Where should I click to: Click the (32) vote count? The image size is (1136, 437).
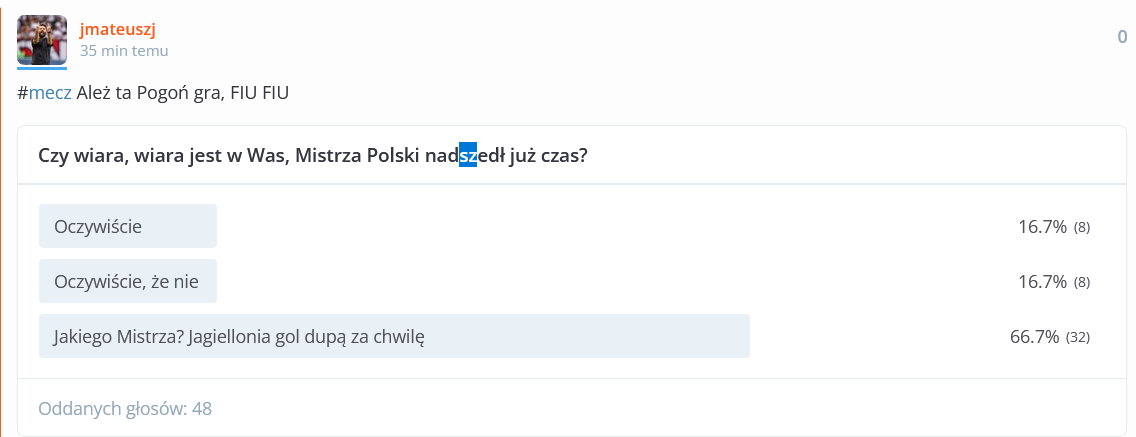1078,338
